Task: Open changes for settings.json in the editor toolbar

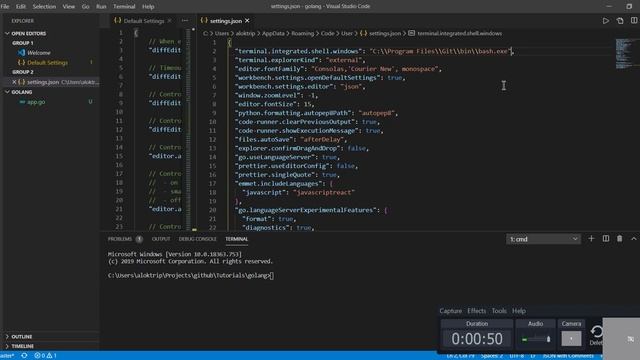Action: point(620,21)
